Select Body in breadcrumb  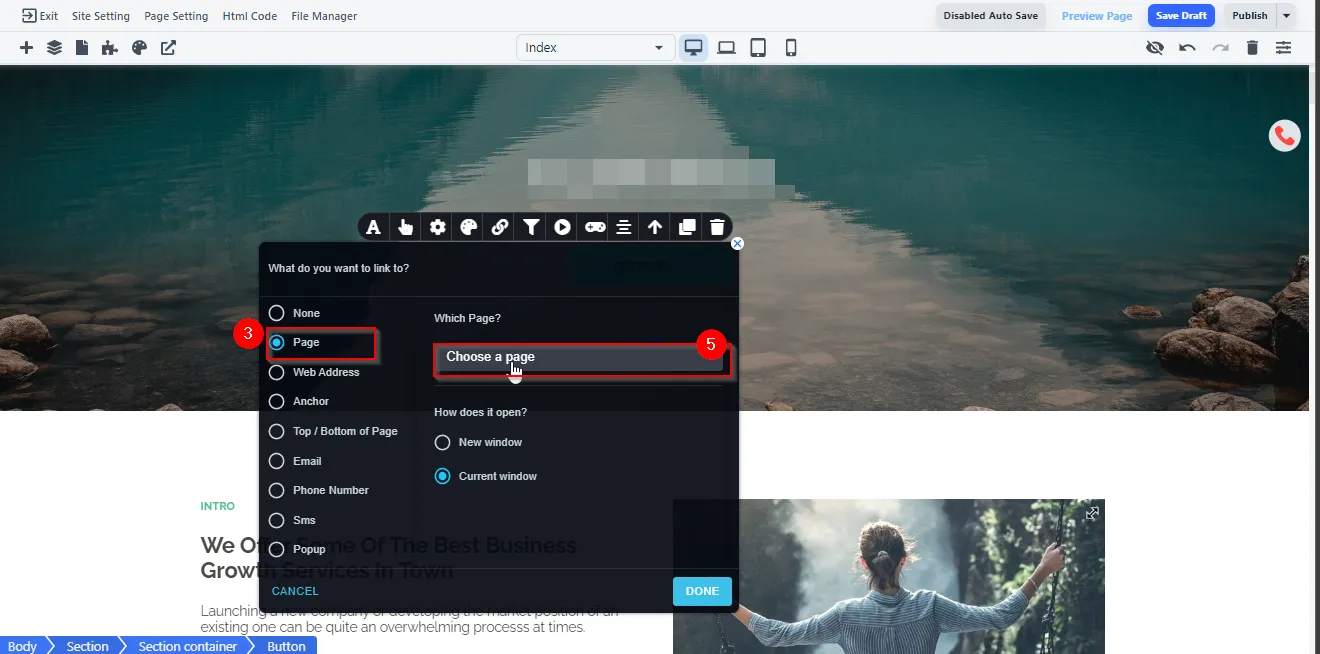click(22, 646)
